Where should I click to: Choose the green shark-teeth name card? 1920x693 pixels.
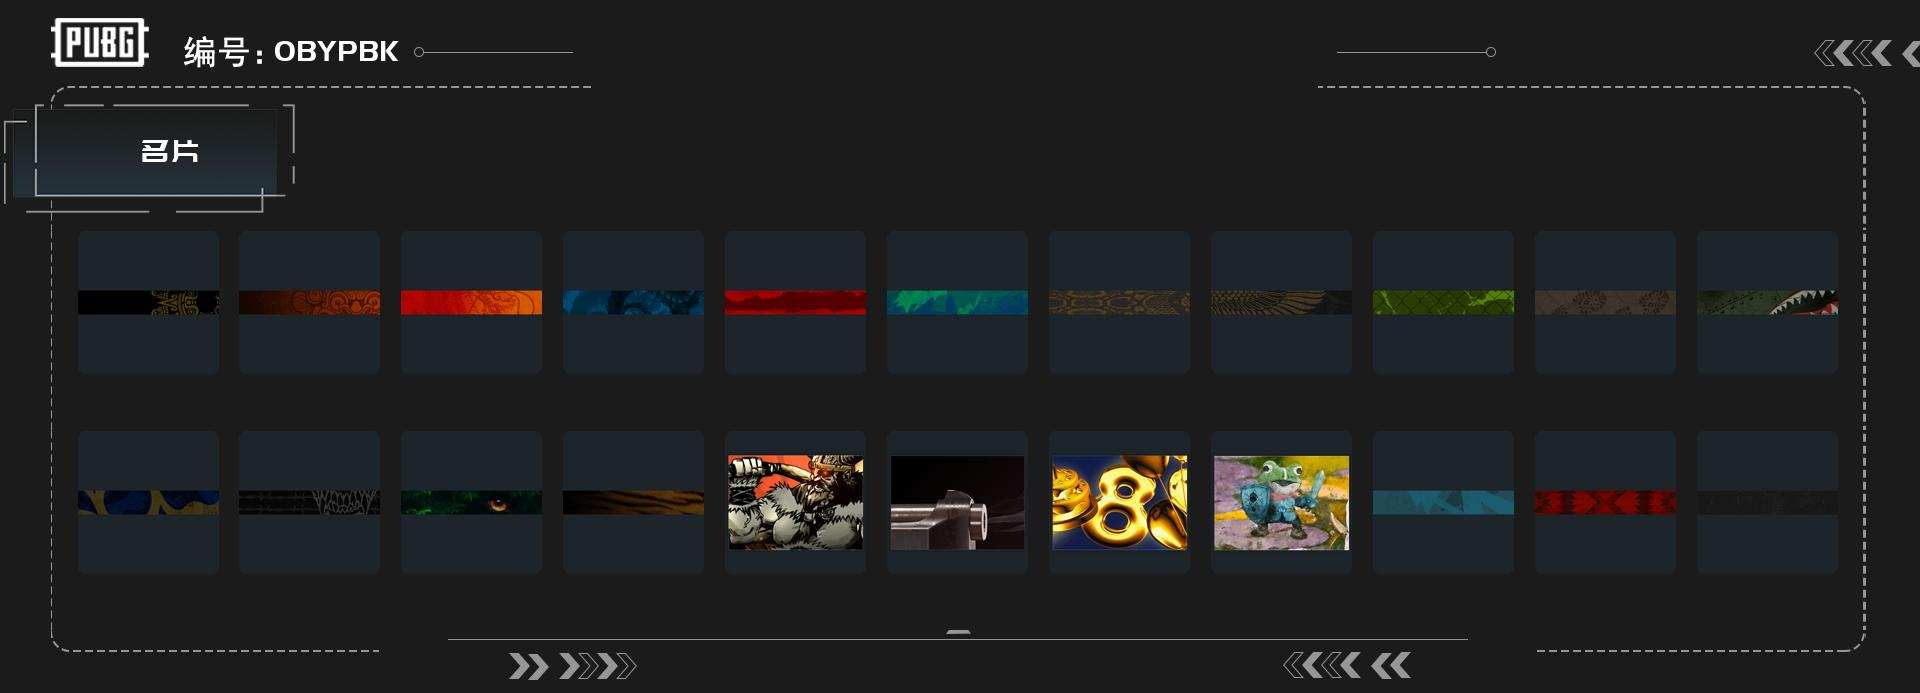(1768, 302)
